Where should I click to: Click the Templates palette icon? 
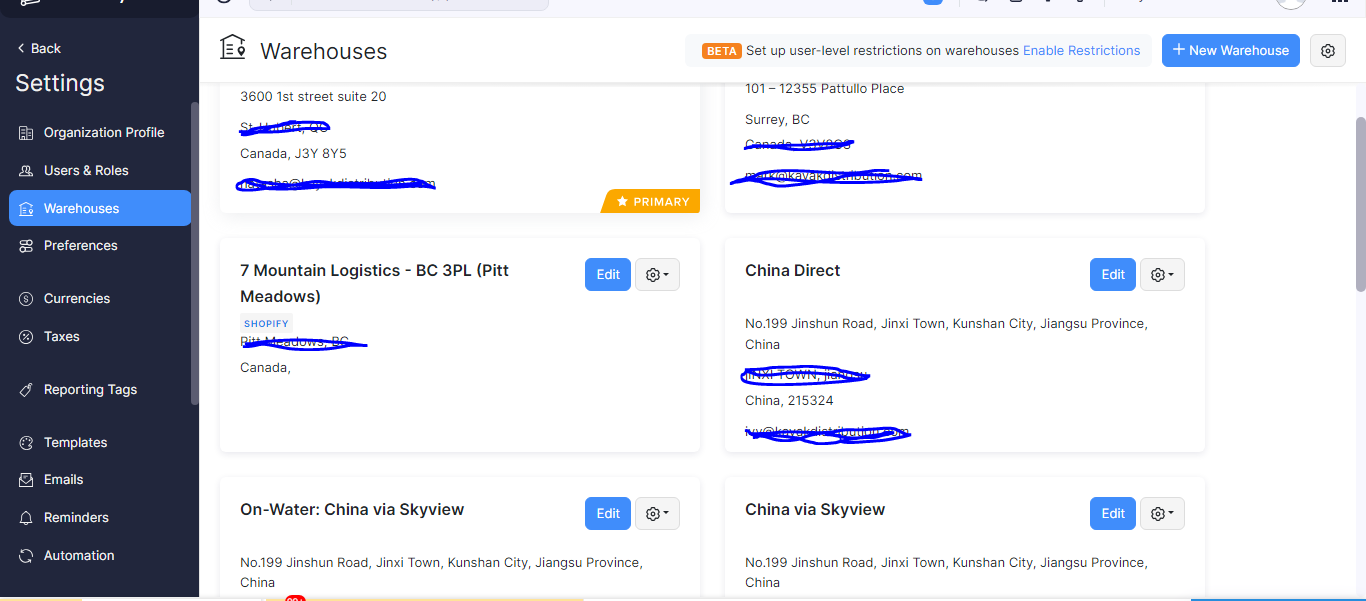click(26, 443)
